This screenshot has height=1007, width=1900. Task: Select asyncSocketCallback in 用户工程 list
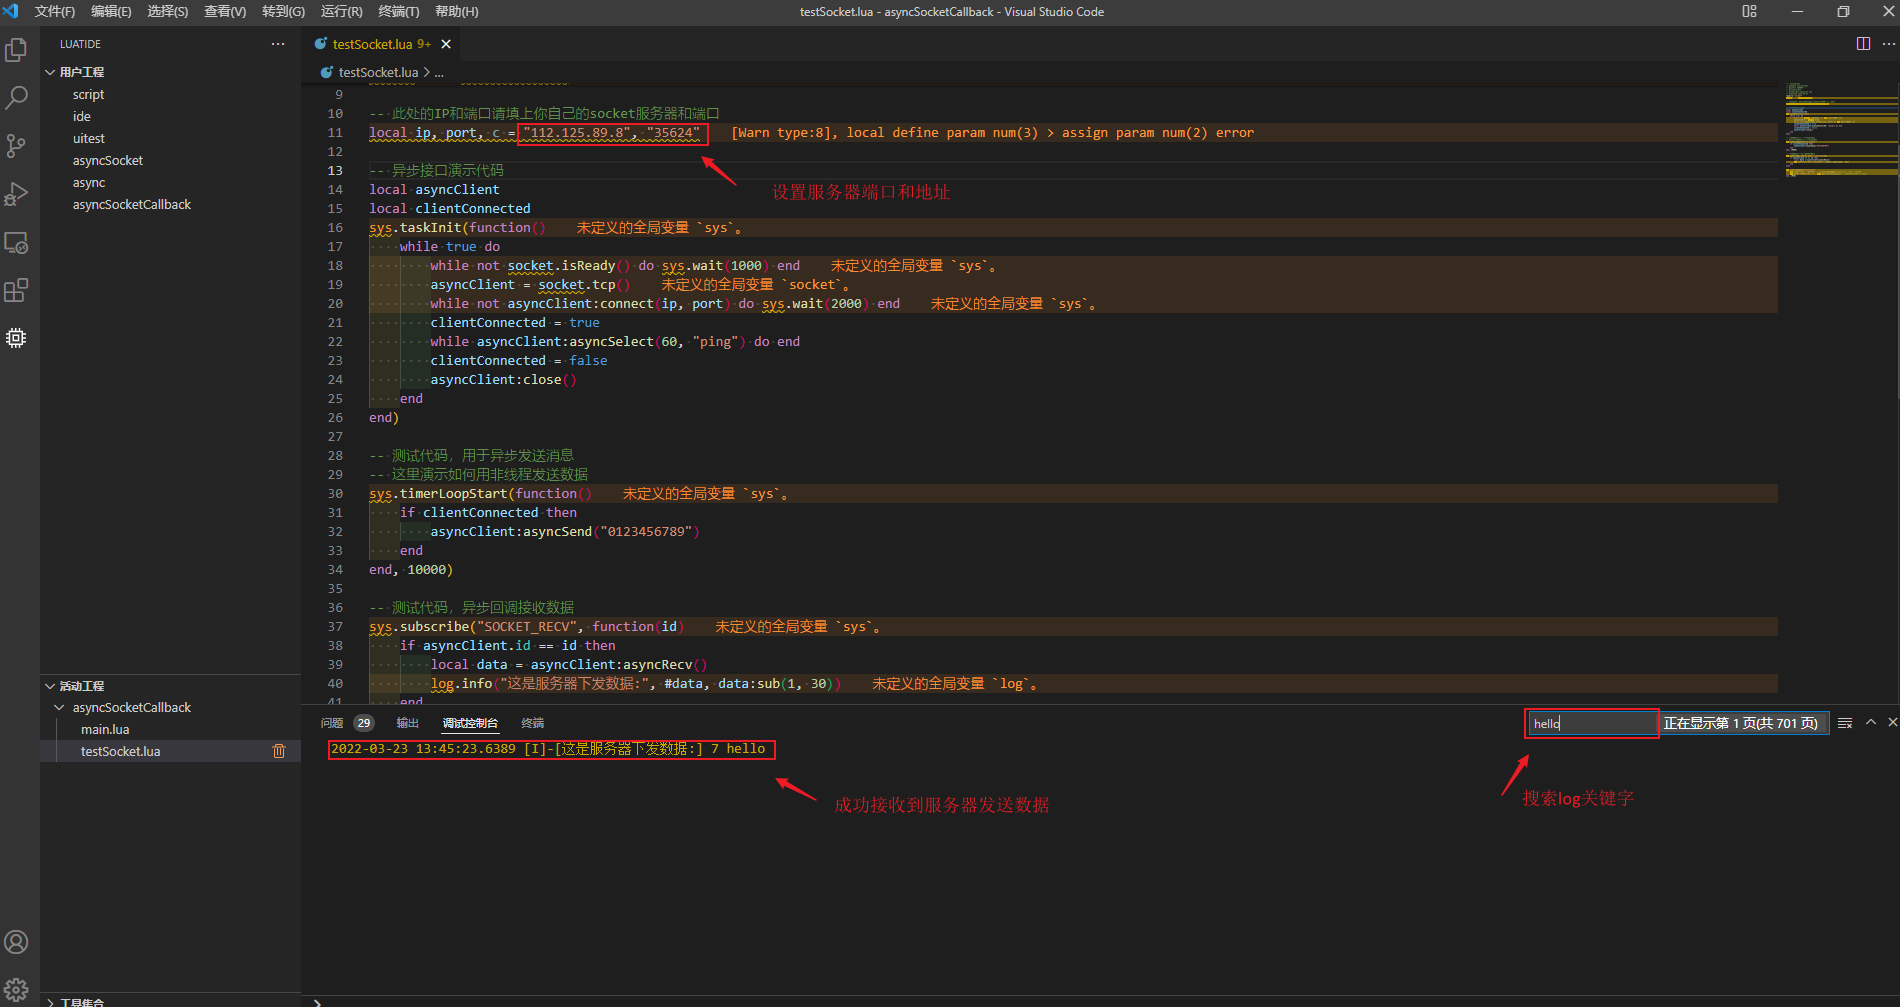pyautogui.click(x=132, y=204)
